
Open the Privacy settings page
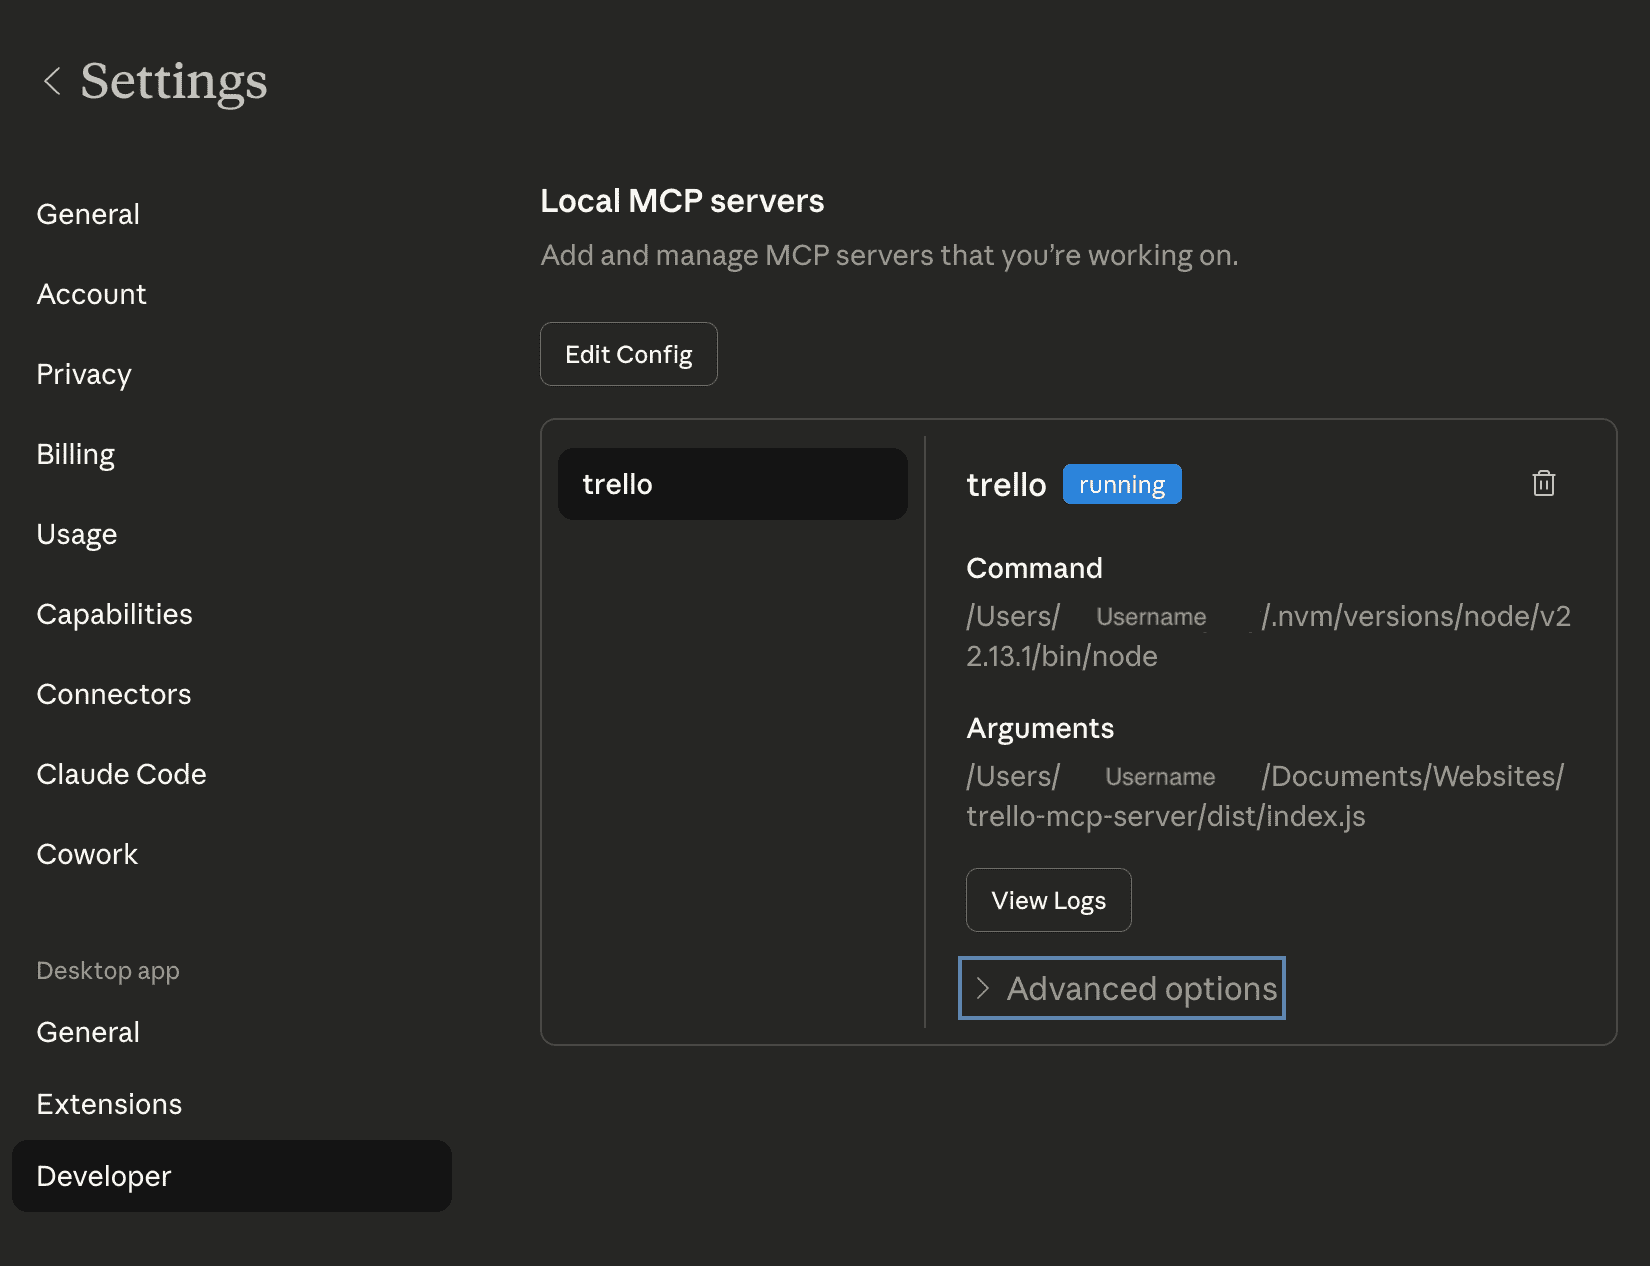click(x=84, y=374)
